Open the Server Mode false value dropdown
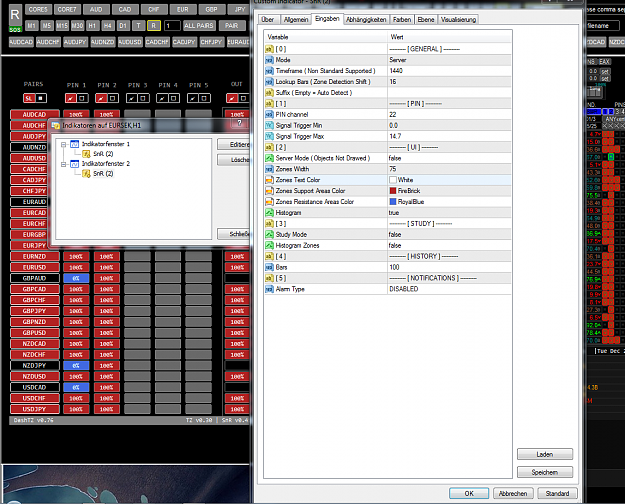 pyautogui.click(x=449, y=158)
